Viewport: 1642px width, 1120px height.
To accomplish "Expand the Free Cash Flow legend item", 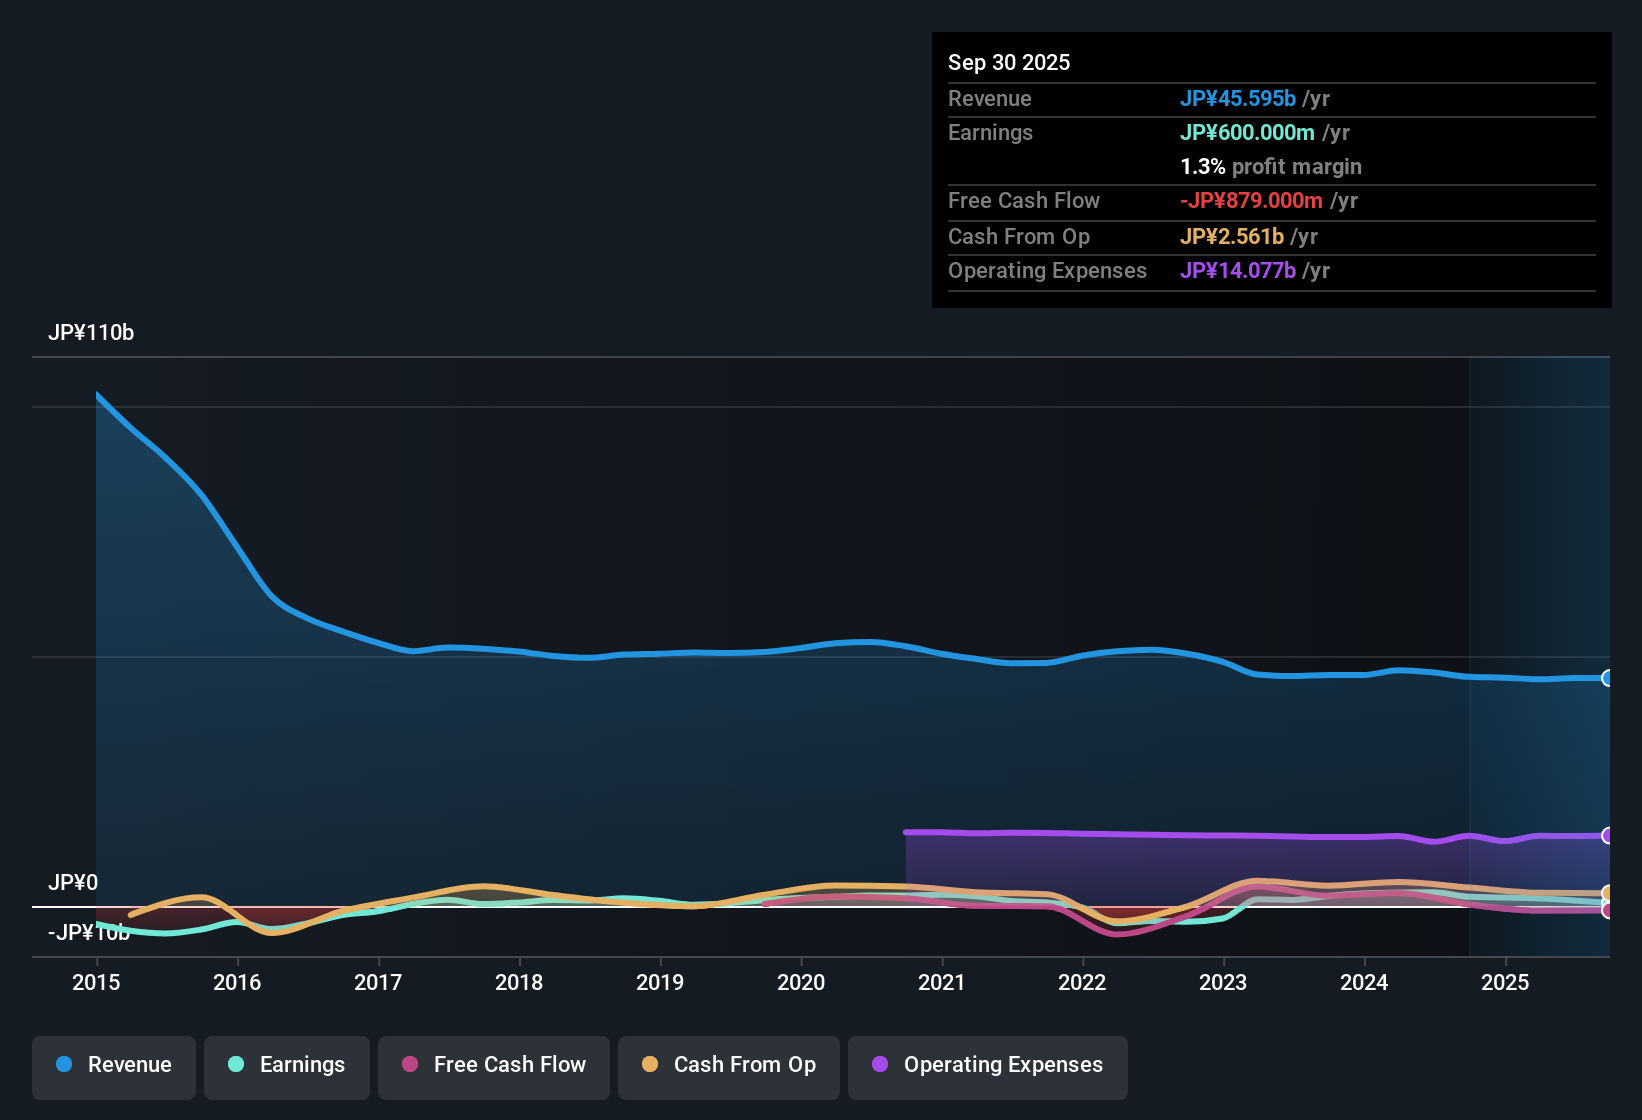I will [x=493, y=1065].
